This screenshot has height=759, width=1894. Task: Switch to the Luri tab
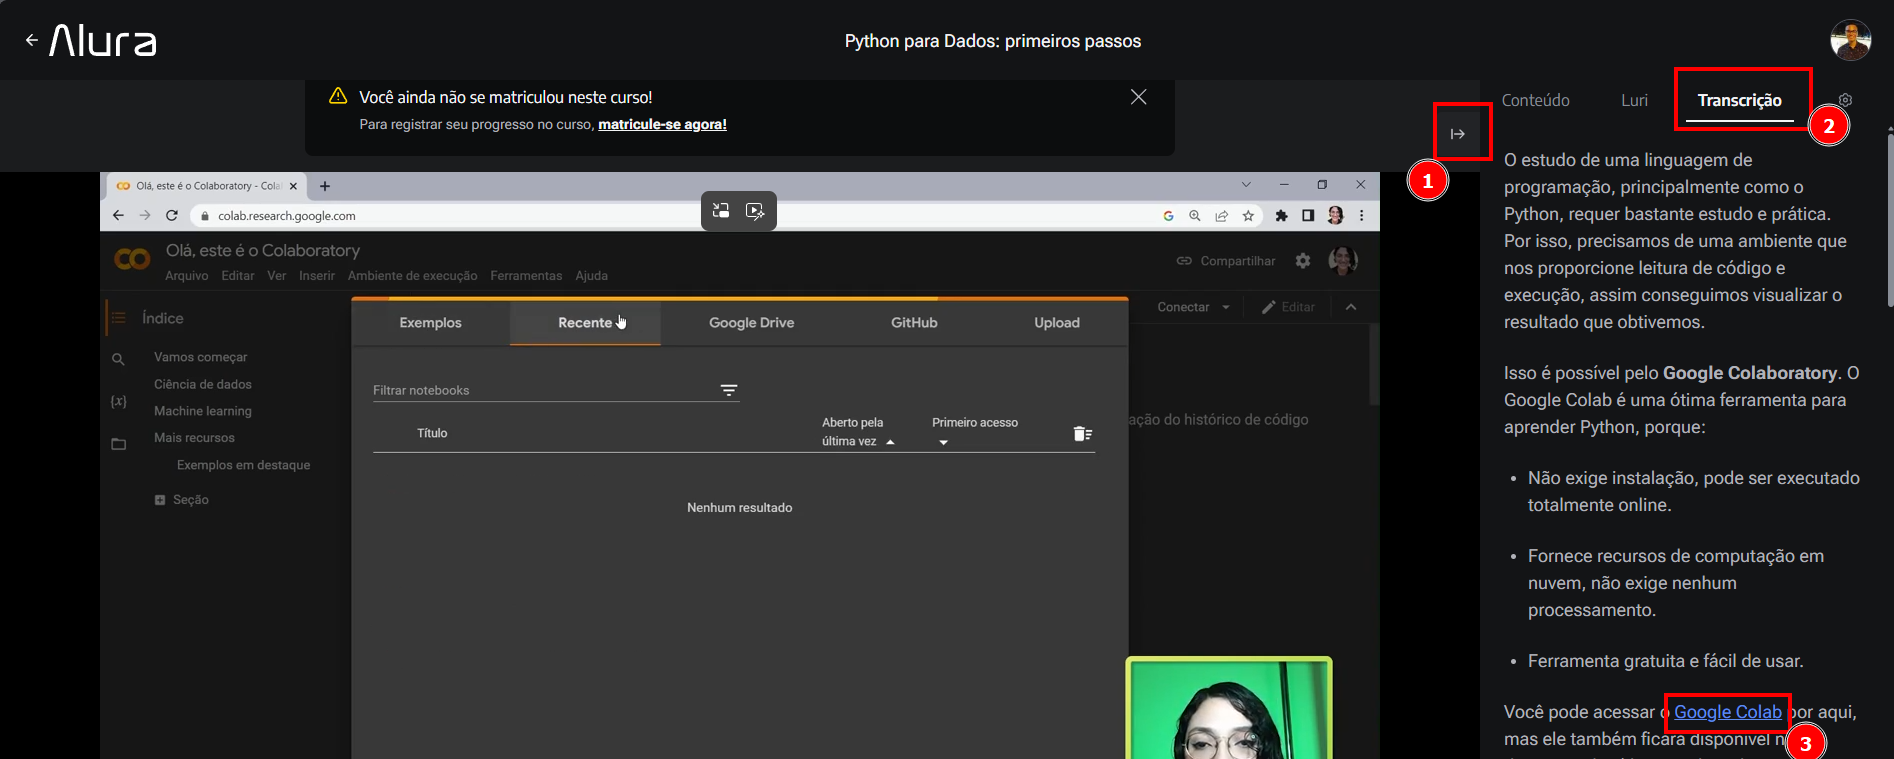point(1634,100)
